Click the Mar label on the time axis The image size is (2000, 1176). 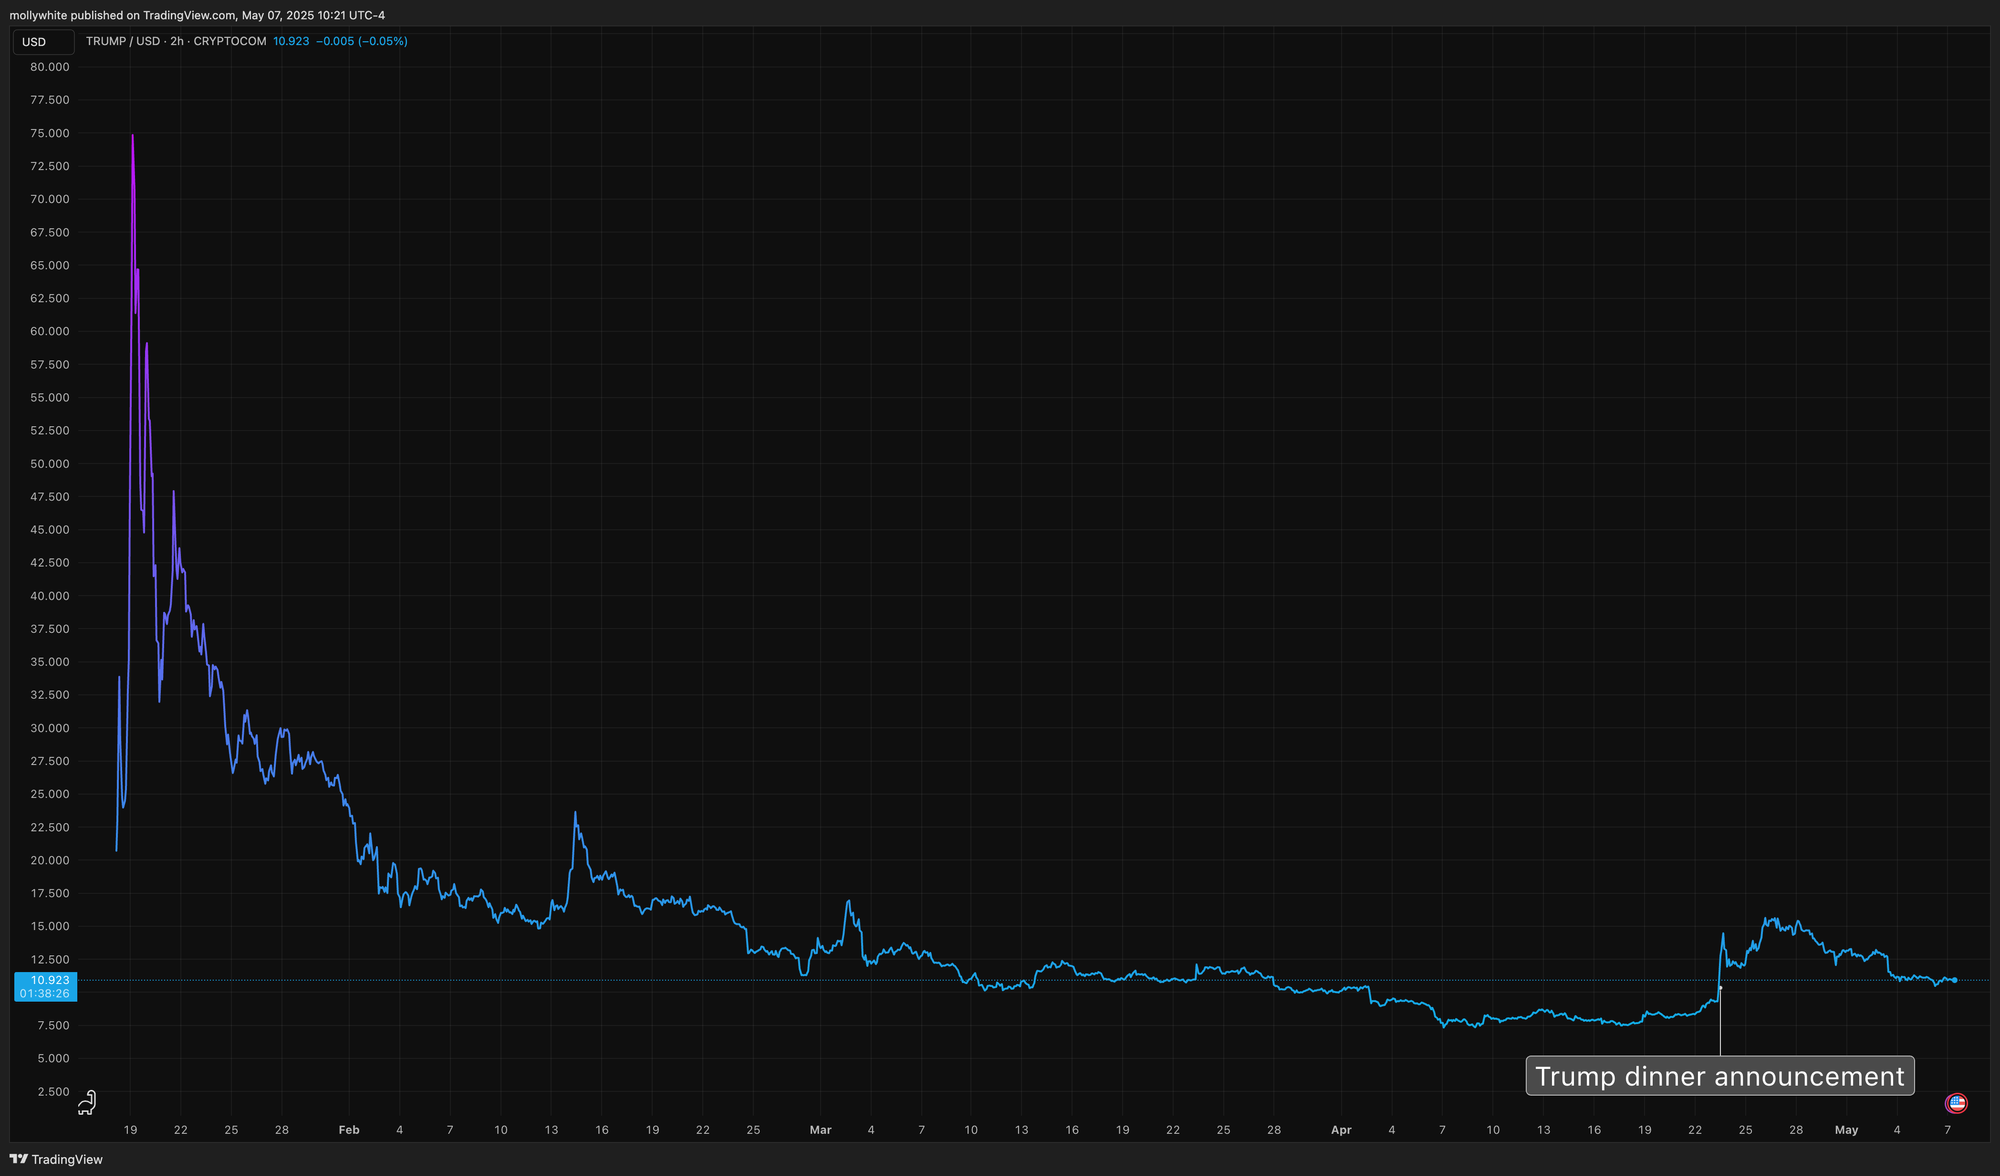(820, 1130)
